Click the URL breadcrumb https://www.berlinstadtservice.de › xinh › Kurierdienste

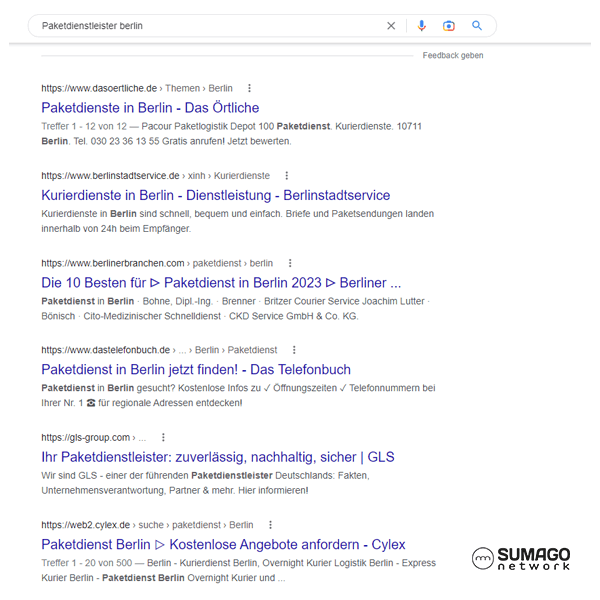(x=155, y=176)
